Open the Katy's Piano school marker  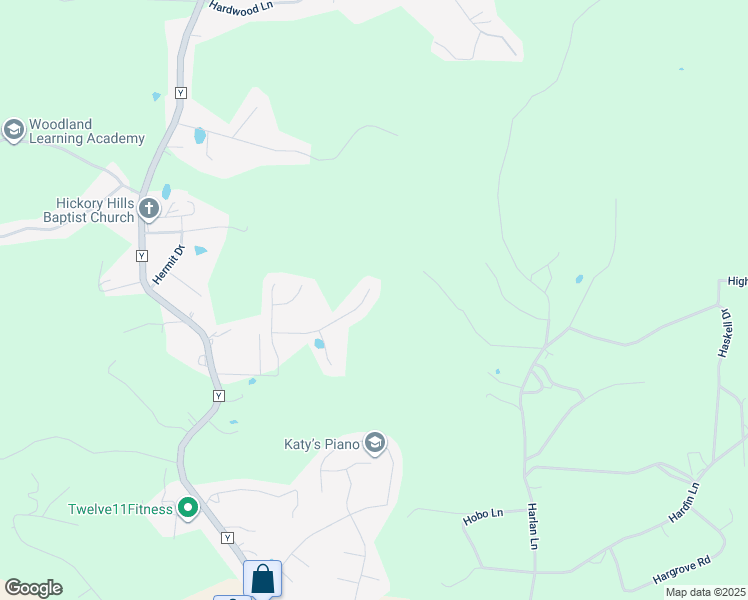tap(375, 444)
